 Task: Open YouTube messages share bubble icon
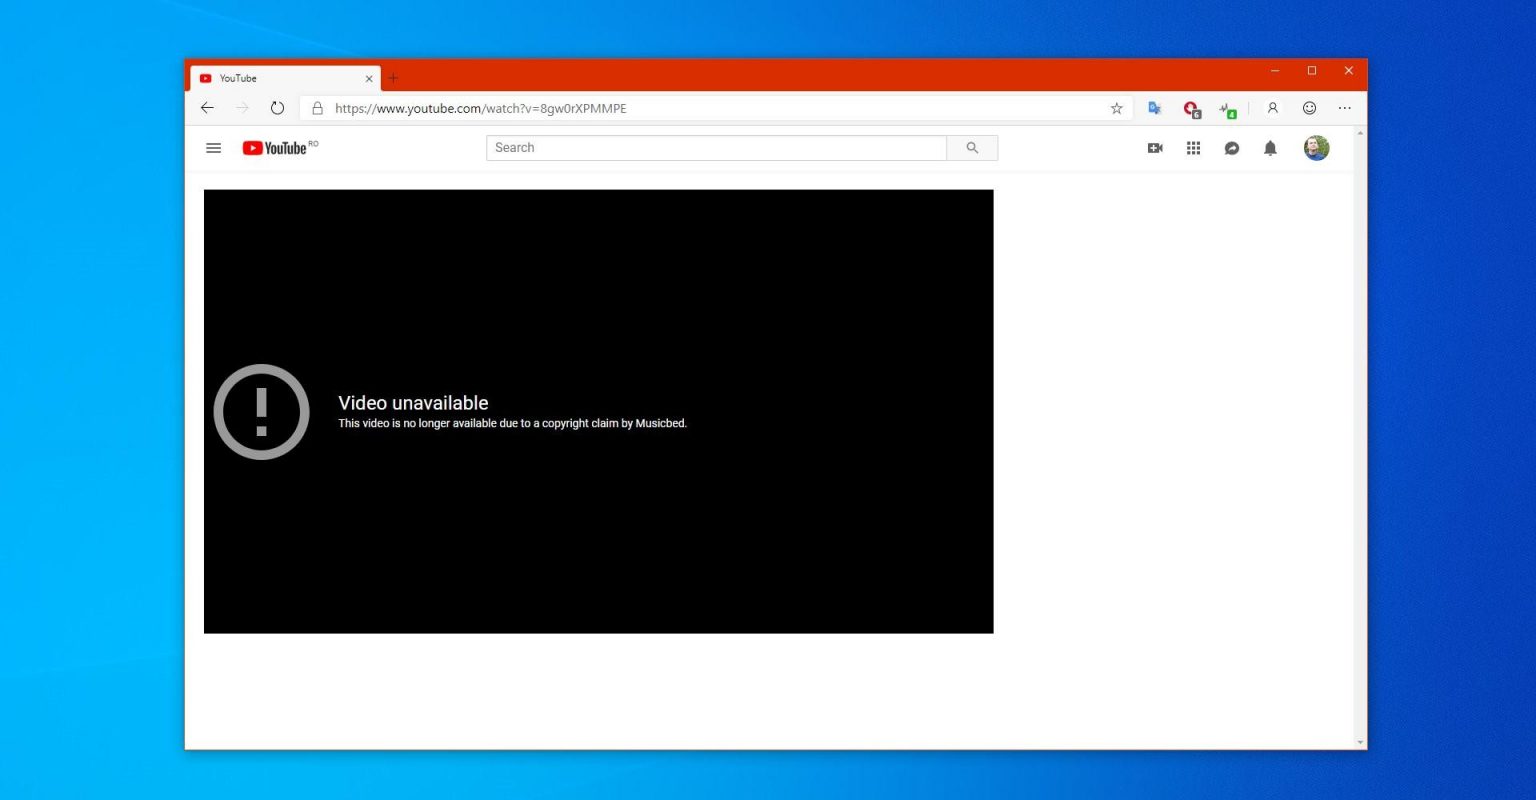[1232, 148]
